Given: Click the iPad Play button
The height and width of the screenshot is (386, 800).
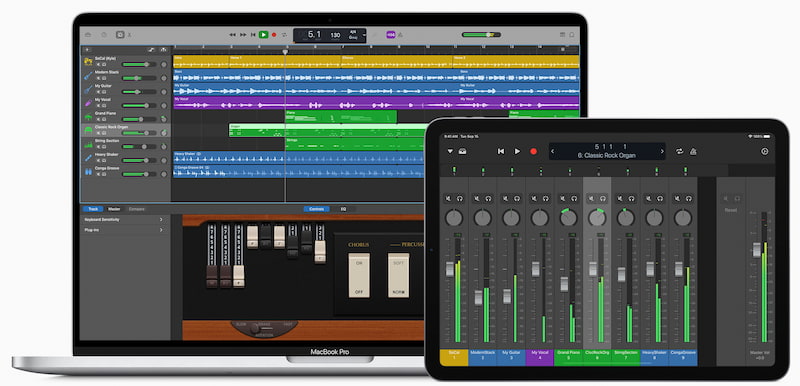Looking at the screenshot, I should 517,151.
